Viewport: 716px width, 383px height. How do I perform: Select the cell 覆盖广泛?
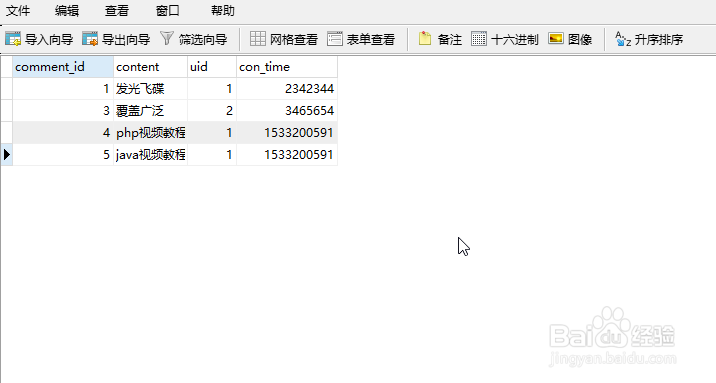150,110
